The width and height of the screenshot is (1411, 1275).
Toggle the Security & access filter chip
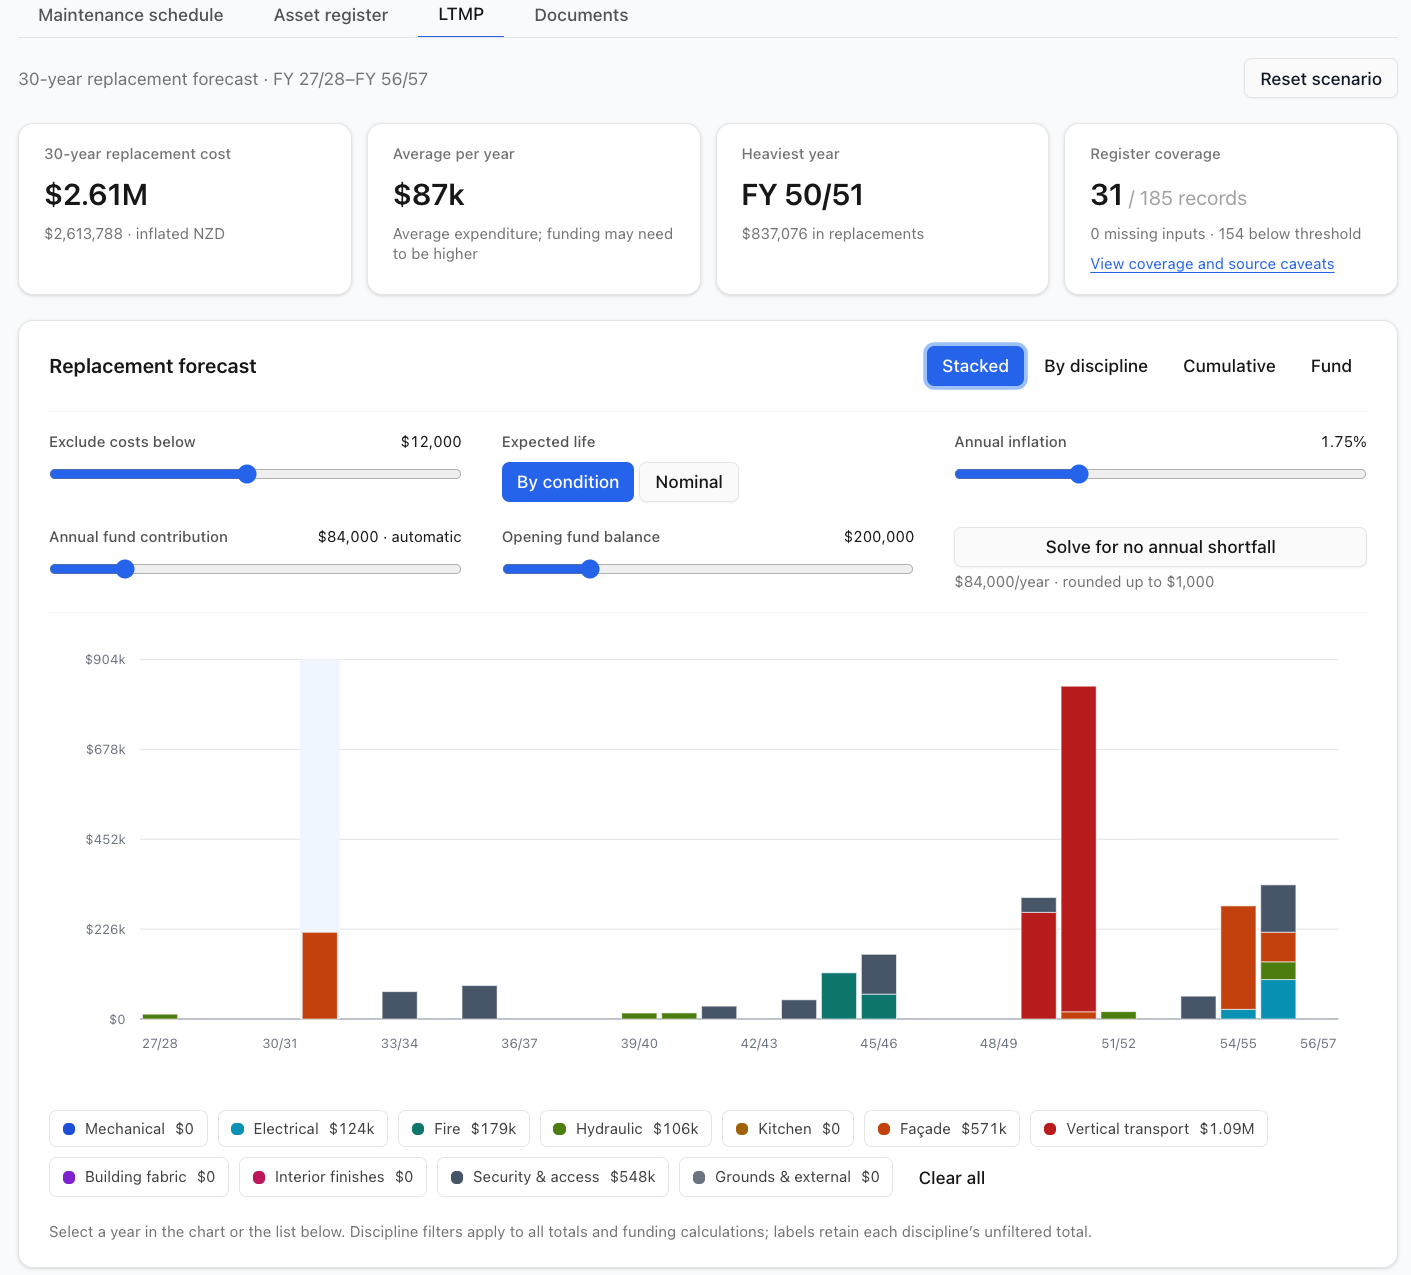pyautogui.click(x=553, y=1177)
